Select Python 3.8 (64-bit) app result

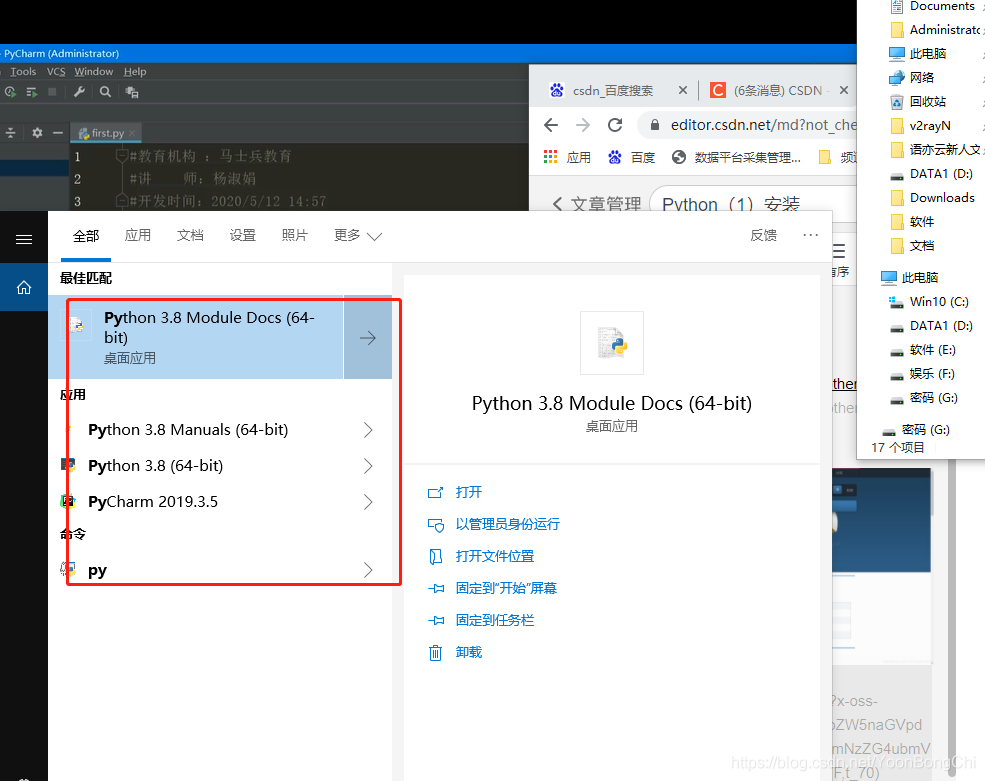(155, 466)
